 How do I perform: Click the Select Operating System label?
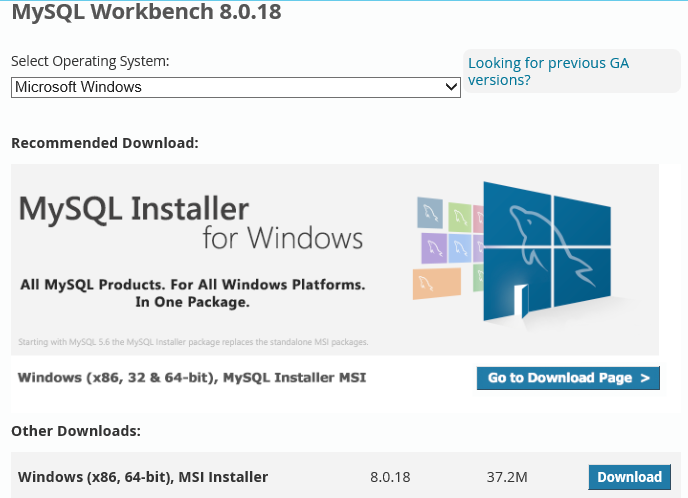coord(90,61)
